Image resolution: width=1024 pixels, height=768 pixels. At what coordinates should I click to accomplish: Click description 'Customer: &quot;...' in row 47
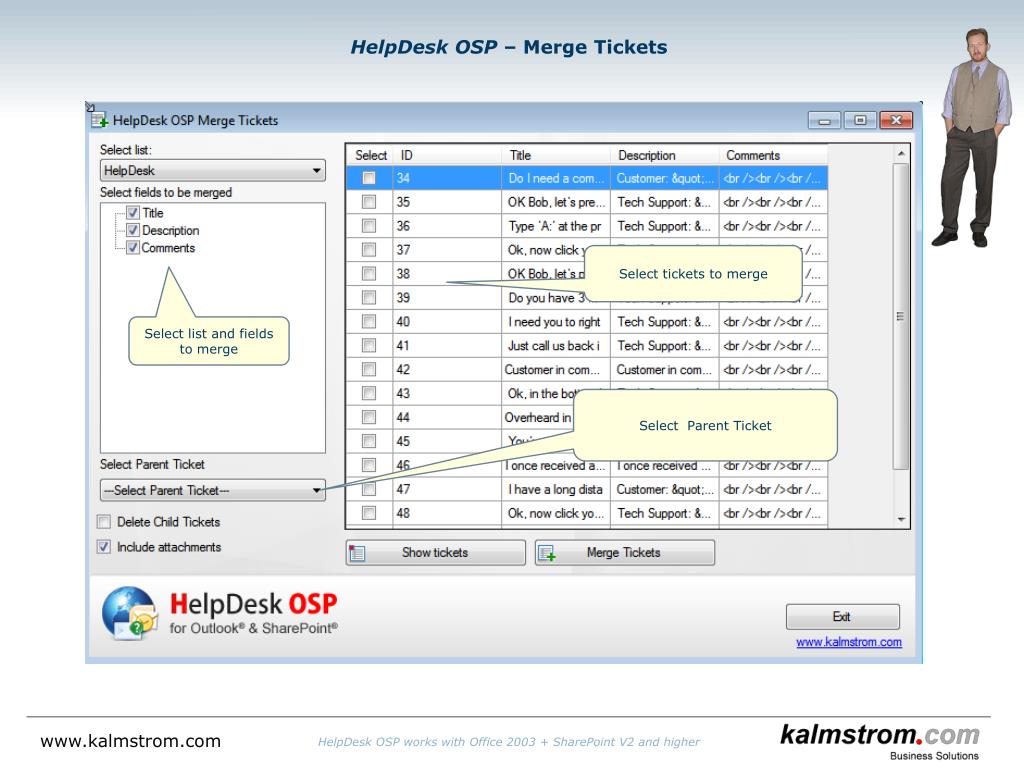coord(665,489)
